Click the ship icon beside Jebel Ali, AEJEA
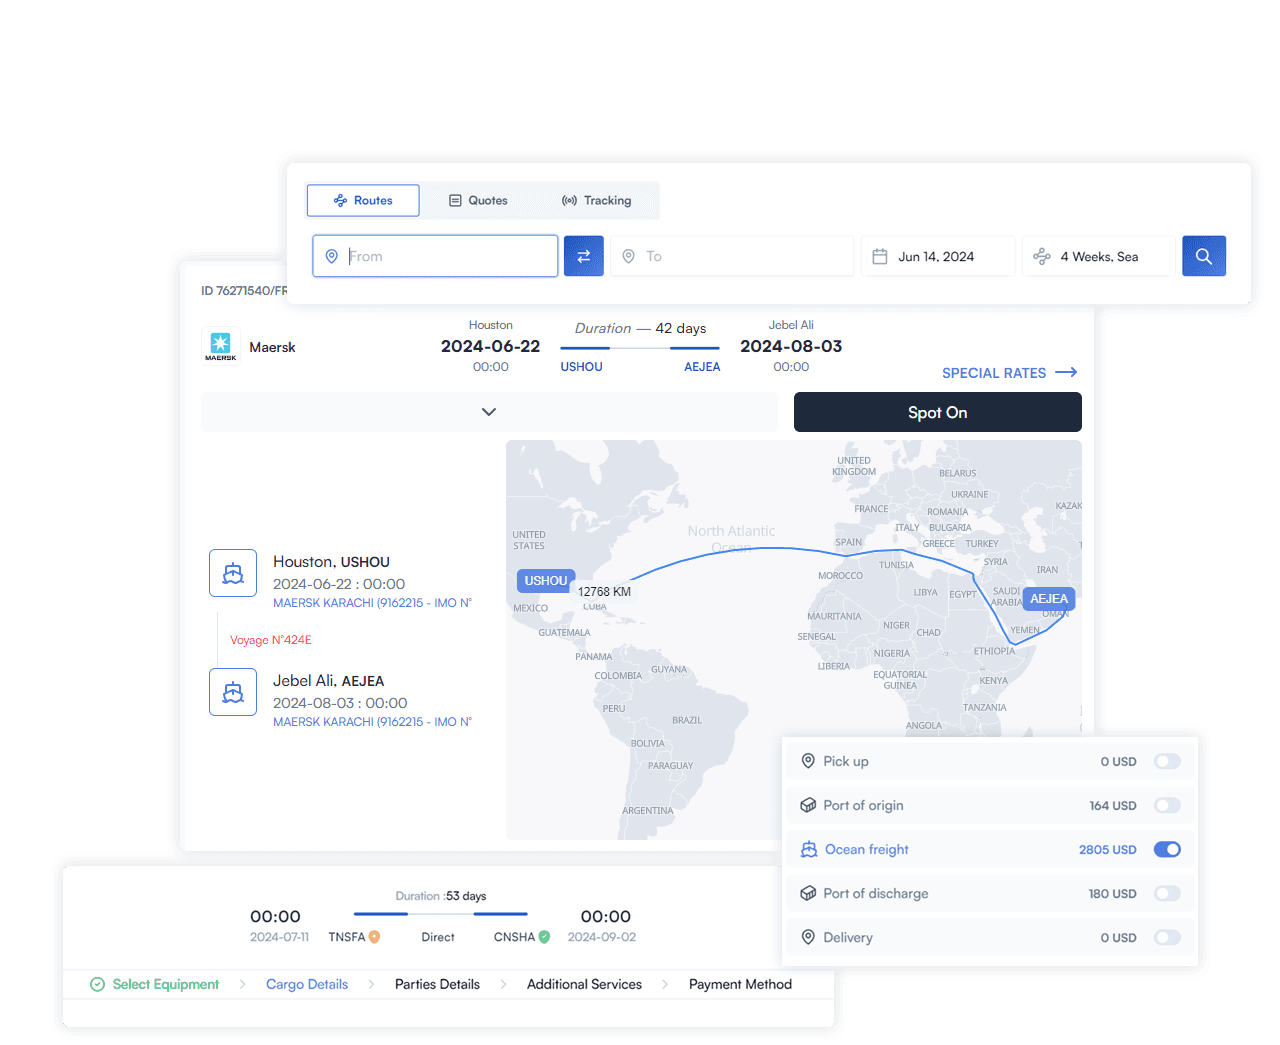The height and width of the screenshot is (1045, 1280). [x=233, y=692]
